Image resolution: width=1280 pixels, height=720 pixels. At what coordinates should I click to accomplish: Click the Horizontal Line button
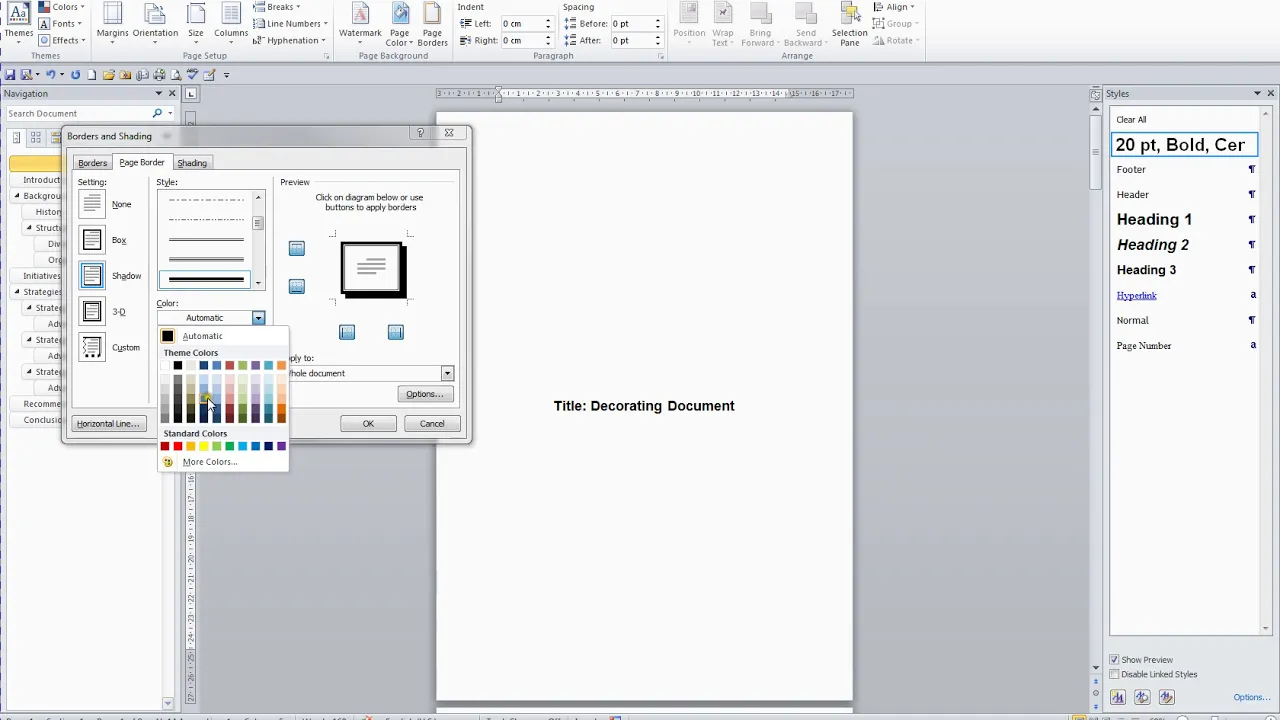[x=108, y=424]
